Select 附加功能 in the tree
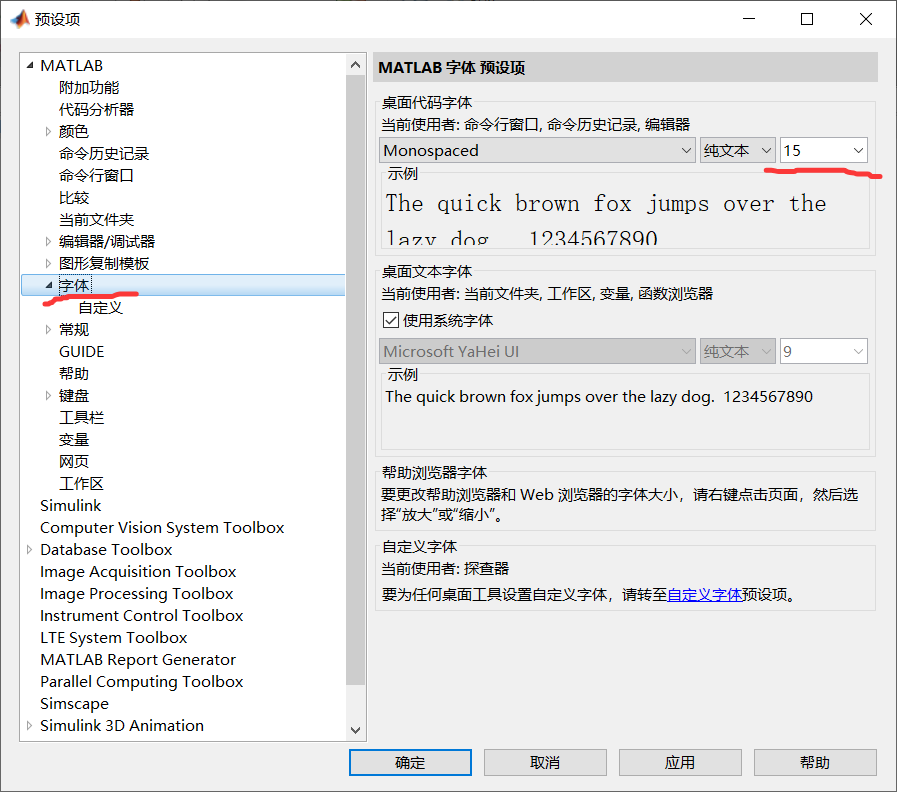Image resolution: width=897 pixels, height=792 pixels. [x=89, y=88]
